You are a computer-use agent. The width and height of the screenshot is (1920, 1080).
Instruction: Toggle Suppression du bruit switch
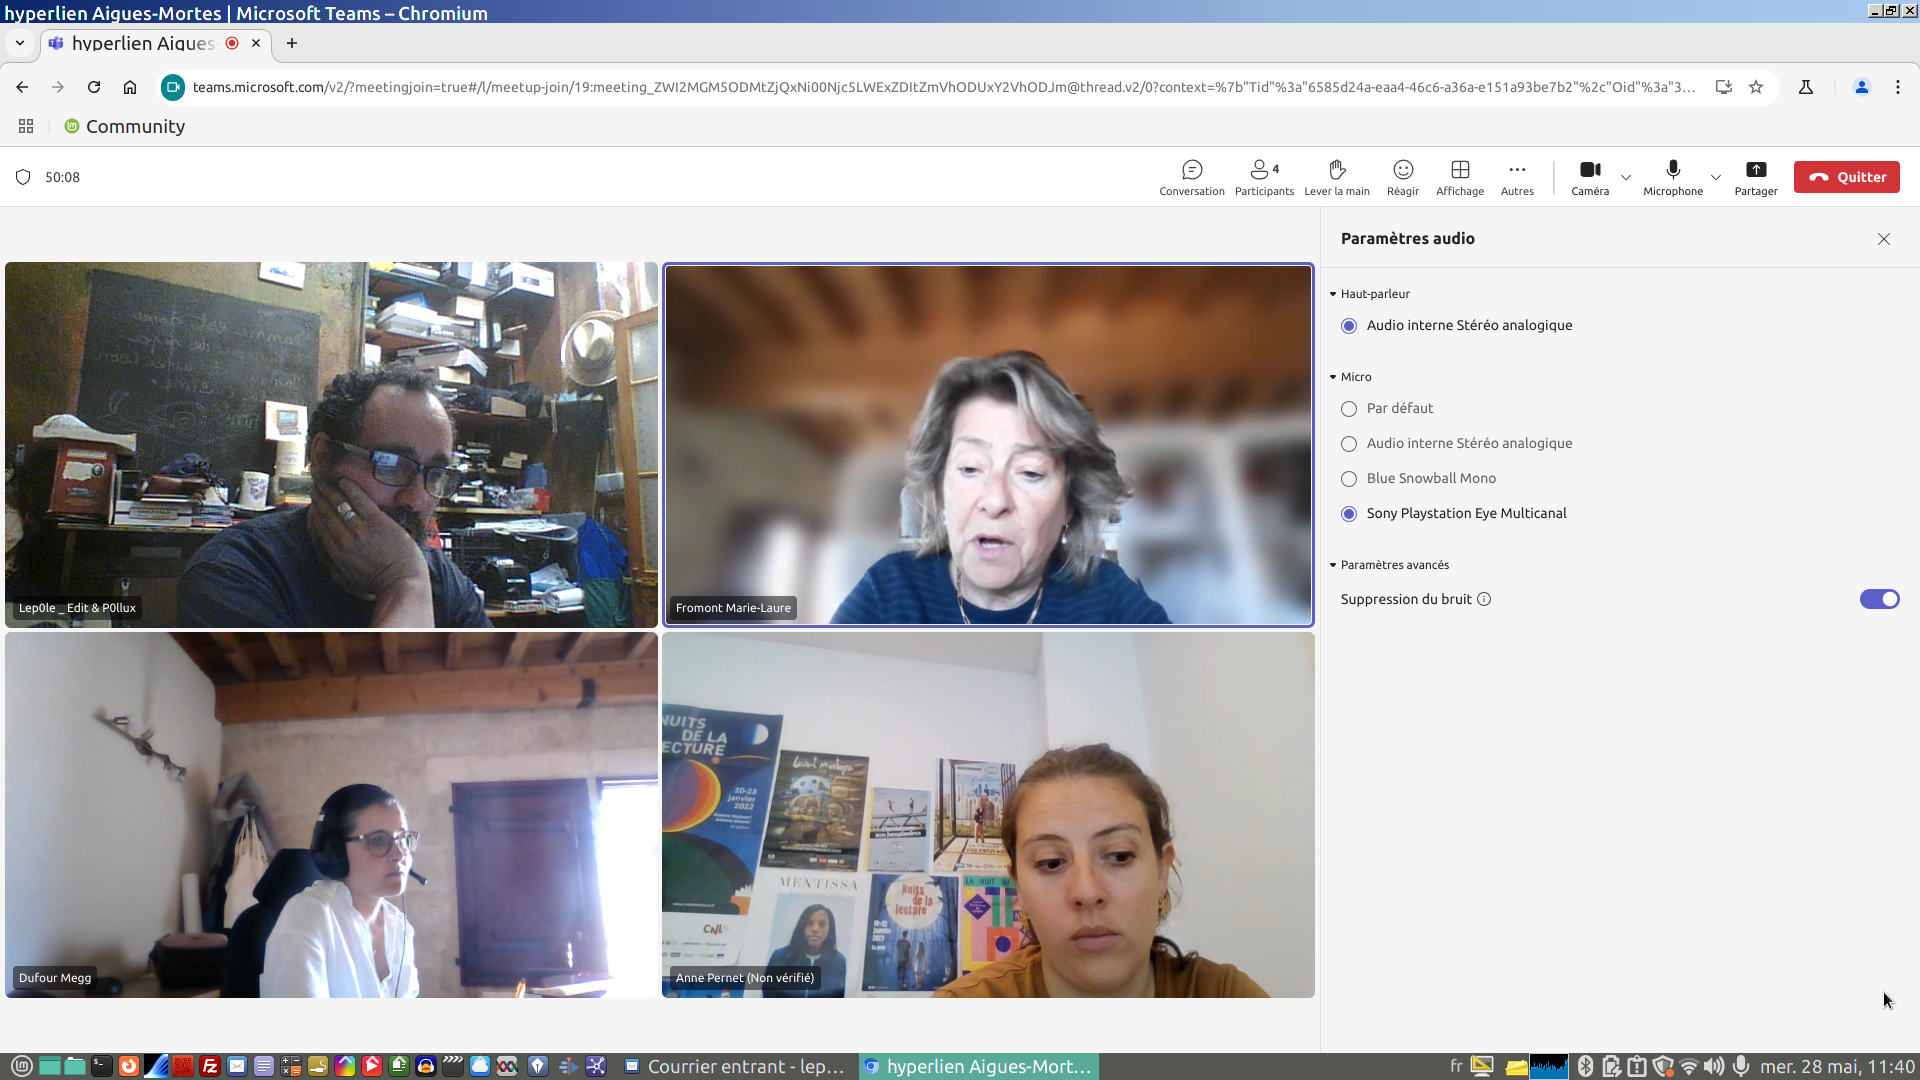tap(1879, 599)
